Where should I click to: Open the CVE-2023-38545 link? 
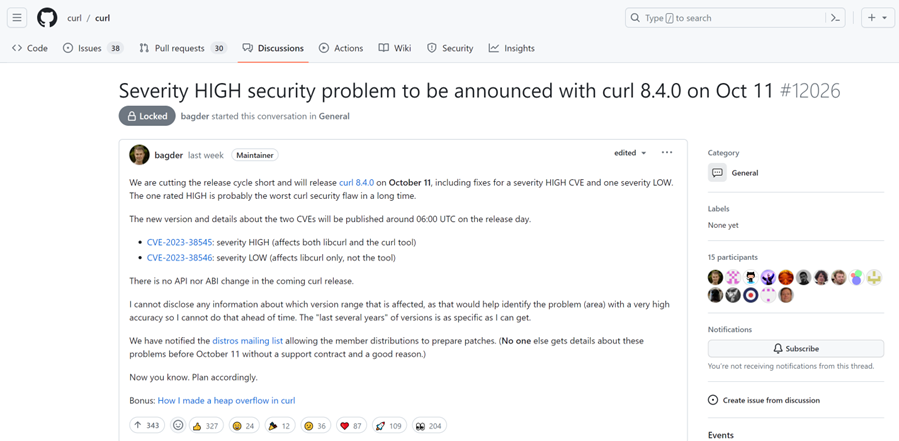click(x=179, y=242)
